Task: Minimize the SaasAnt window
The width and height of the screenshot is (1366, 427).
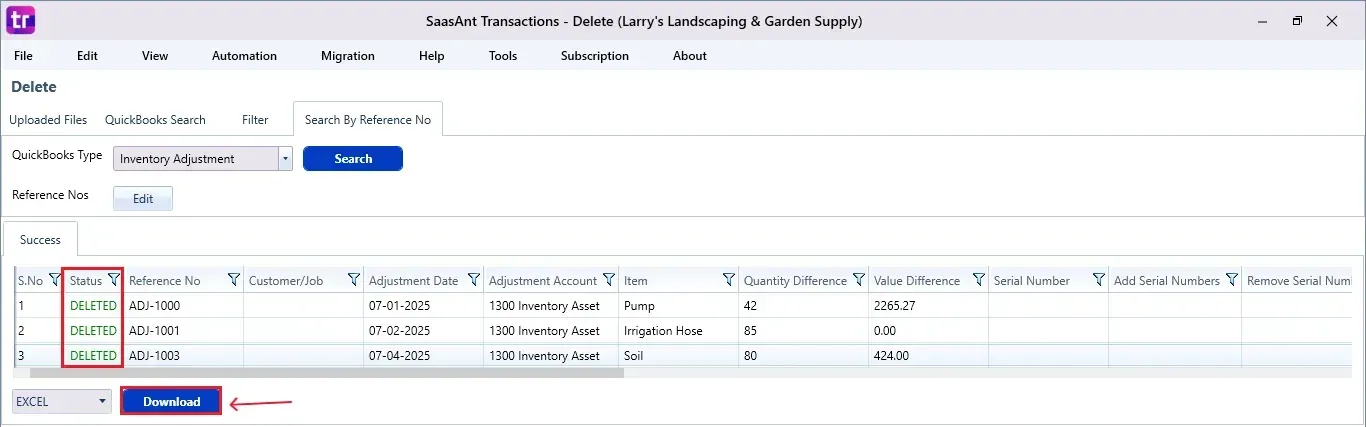Action: (x=1262, y=20)
